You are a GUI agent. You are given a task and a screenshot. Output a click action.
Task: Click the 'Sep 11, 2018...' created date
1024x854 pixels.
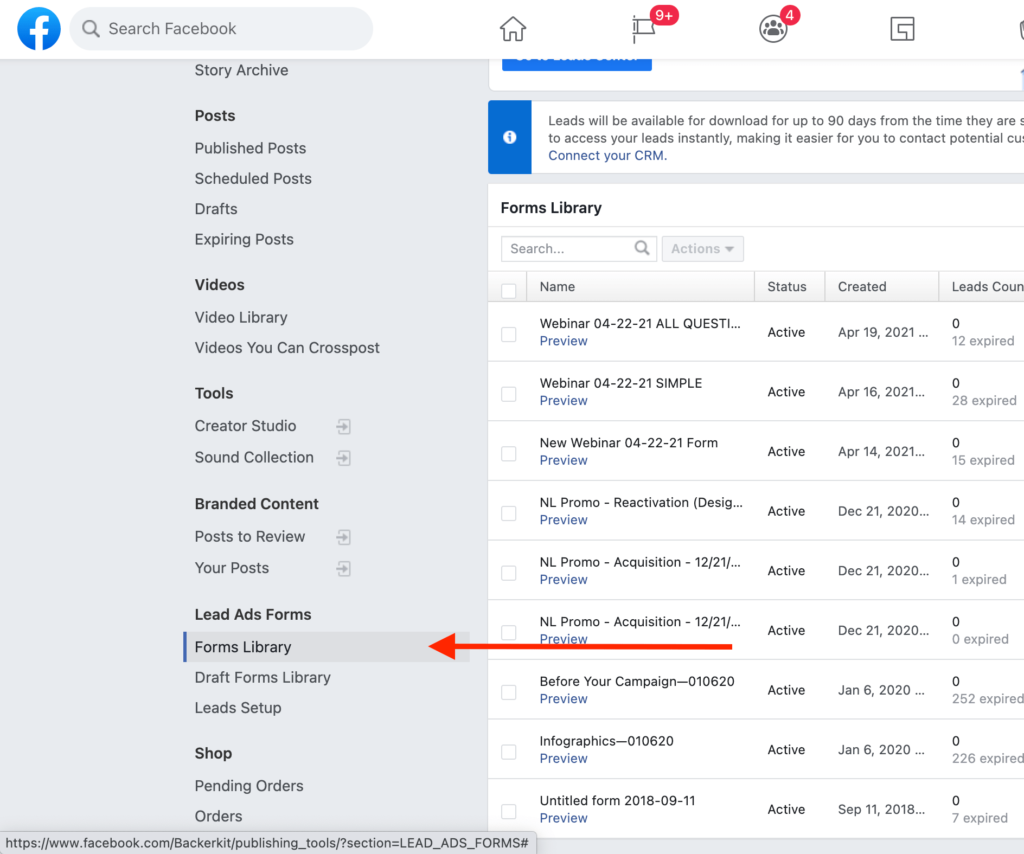pos(882,810)
